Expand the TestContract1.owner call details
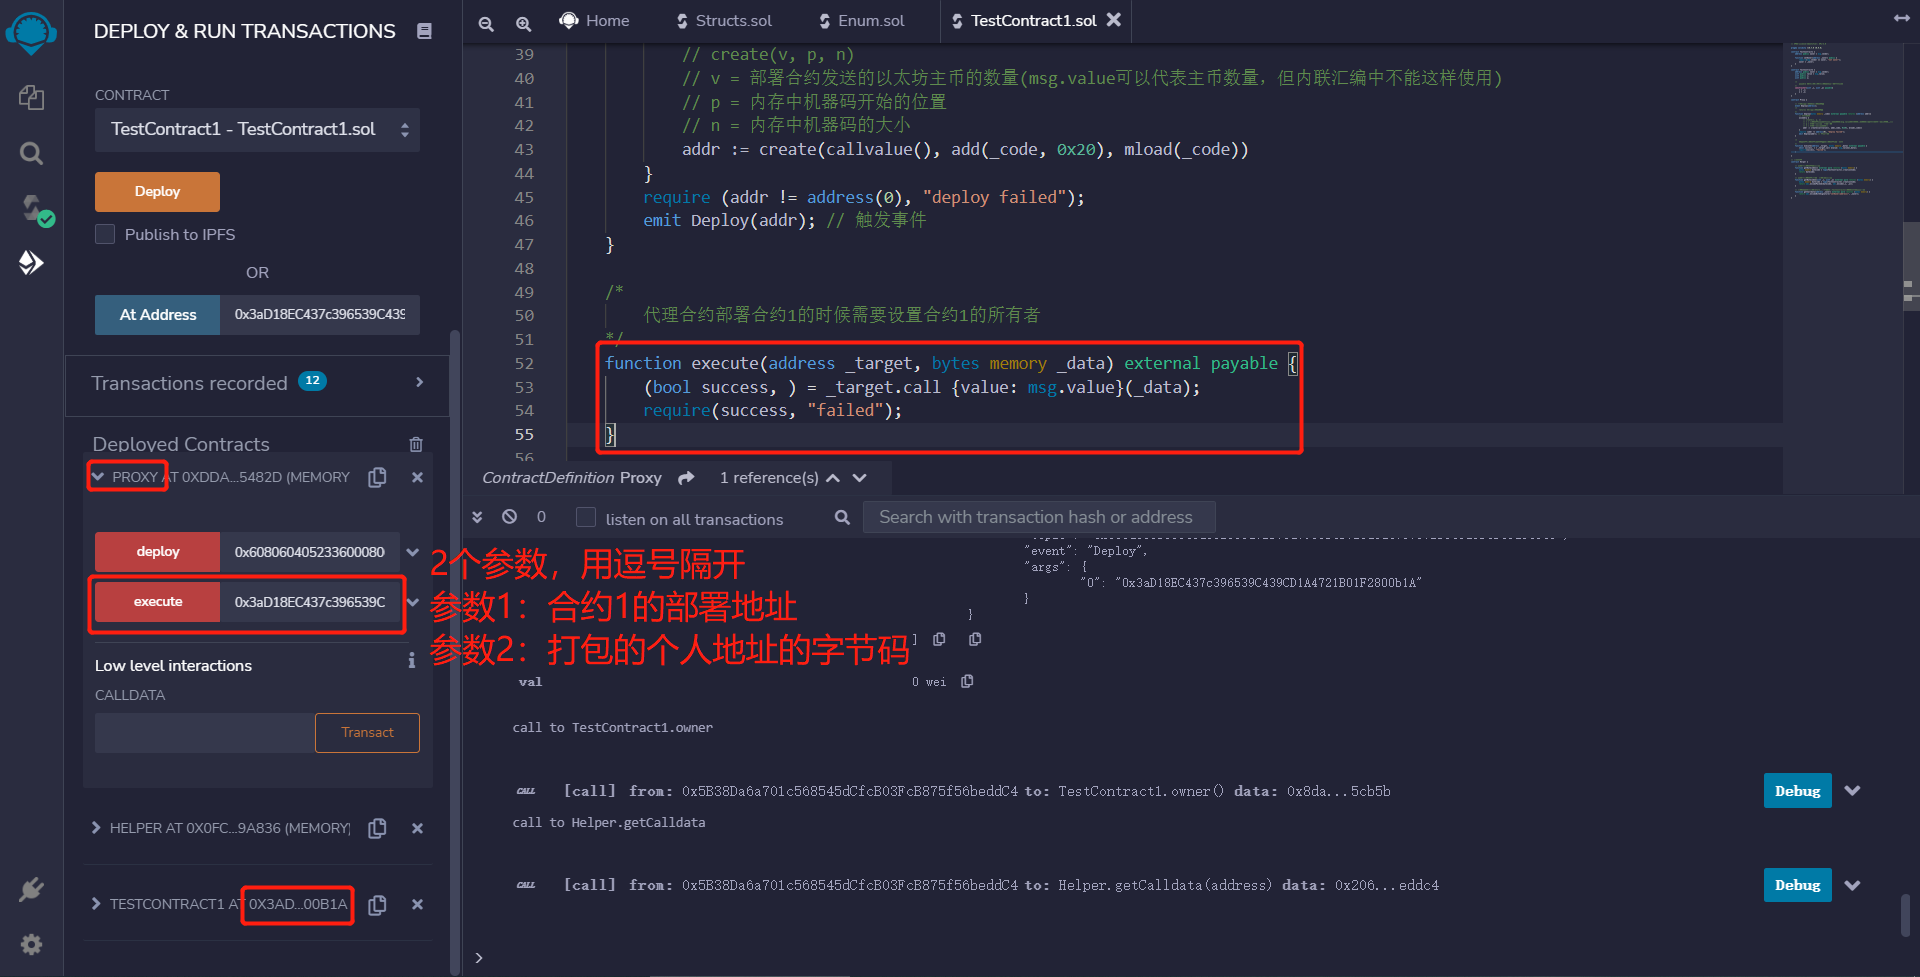 coord(1853,790)
